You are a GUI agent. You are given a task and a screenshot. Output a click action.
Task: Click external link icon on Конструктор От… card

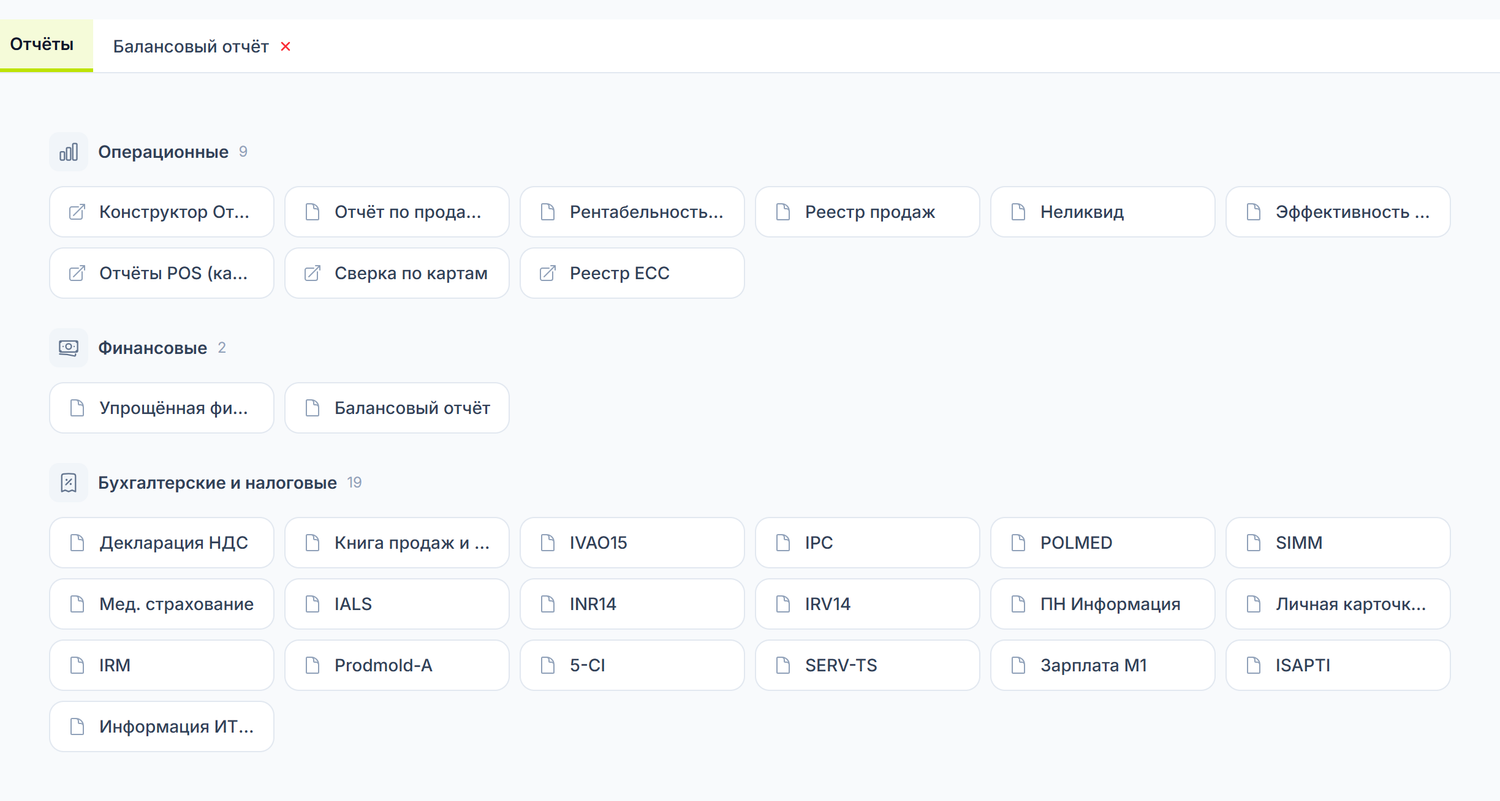(x=77, y=212)
